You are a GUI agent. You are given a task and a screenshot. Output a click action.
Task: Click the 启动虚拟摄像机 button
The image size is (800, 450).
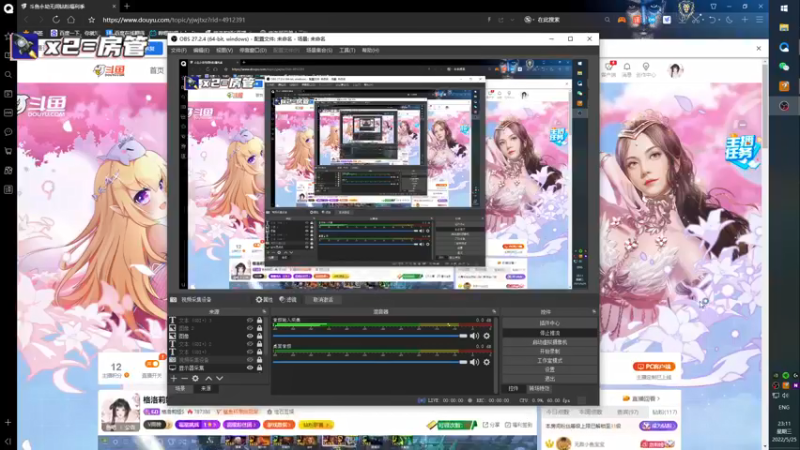(549, 342)
